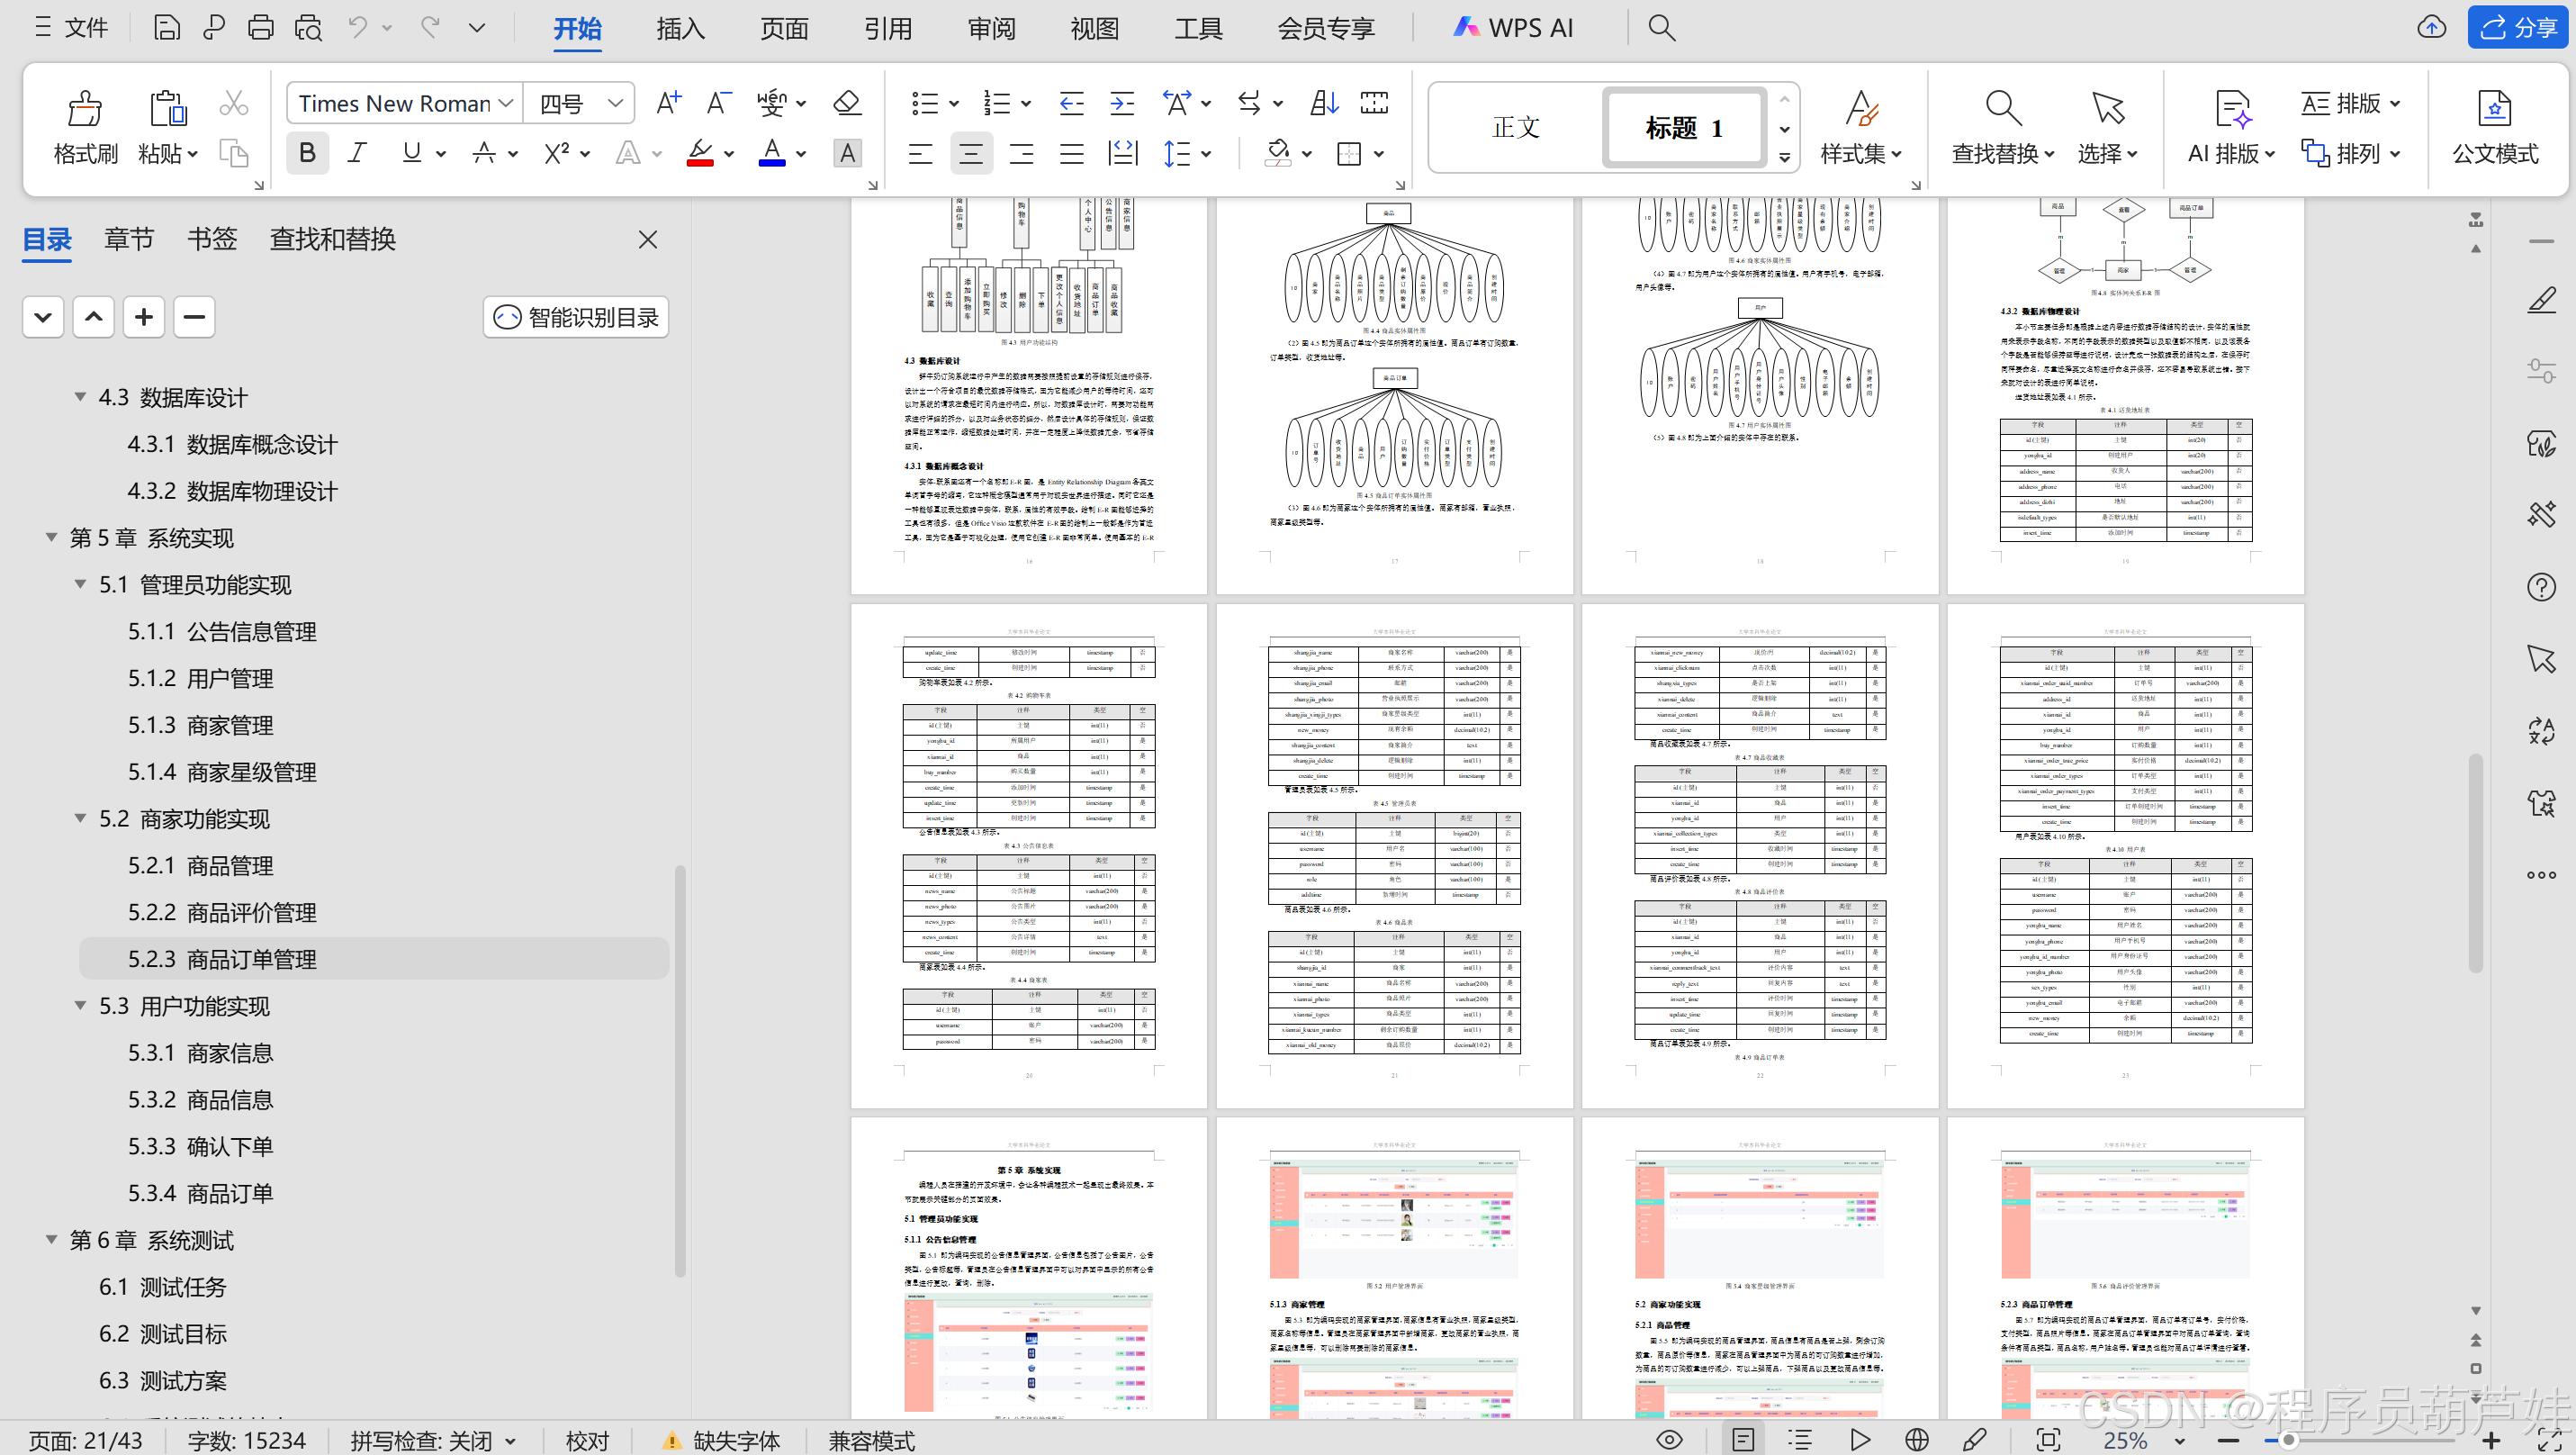Click the clear formatting eraser icon

coord(846,103)
